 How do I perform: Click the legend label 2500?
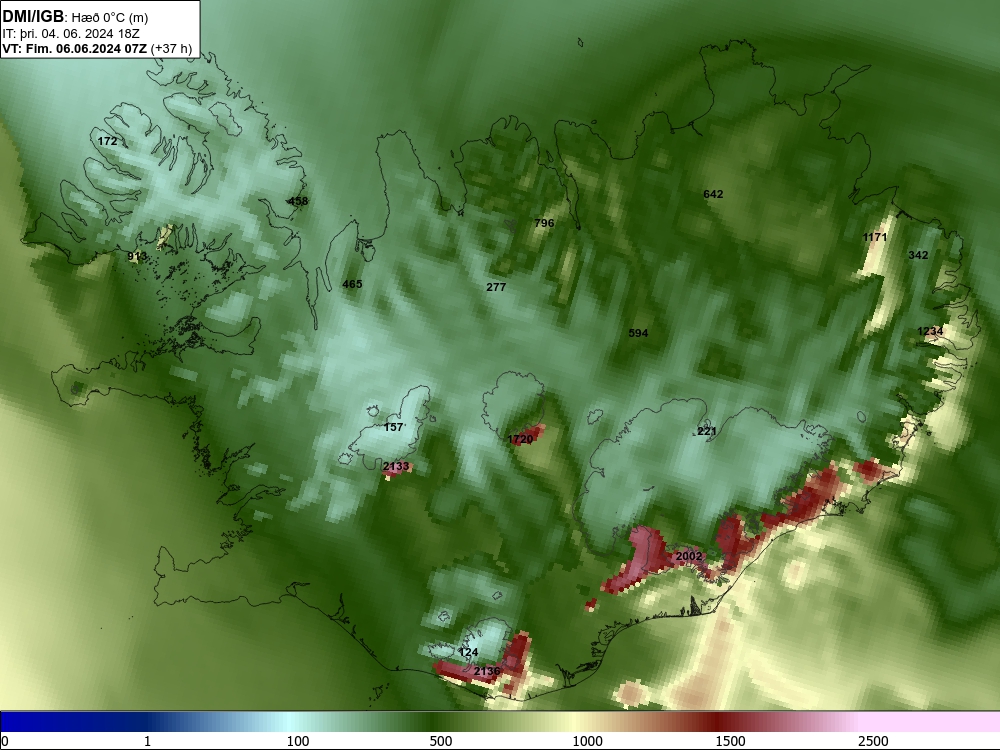pyautogui.click(x=873, y=740)
